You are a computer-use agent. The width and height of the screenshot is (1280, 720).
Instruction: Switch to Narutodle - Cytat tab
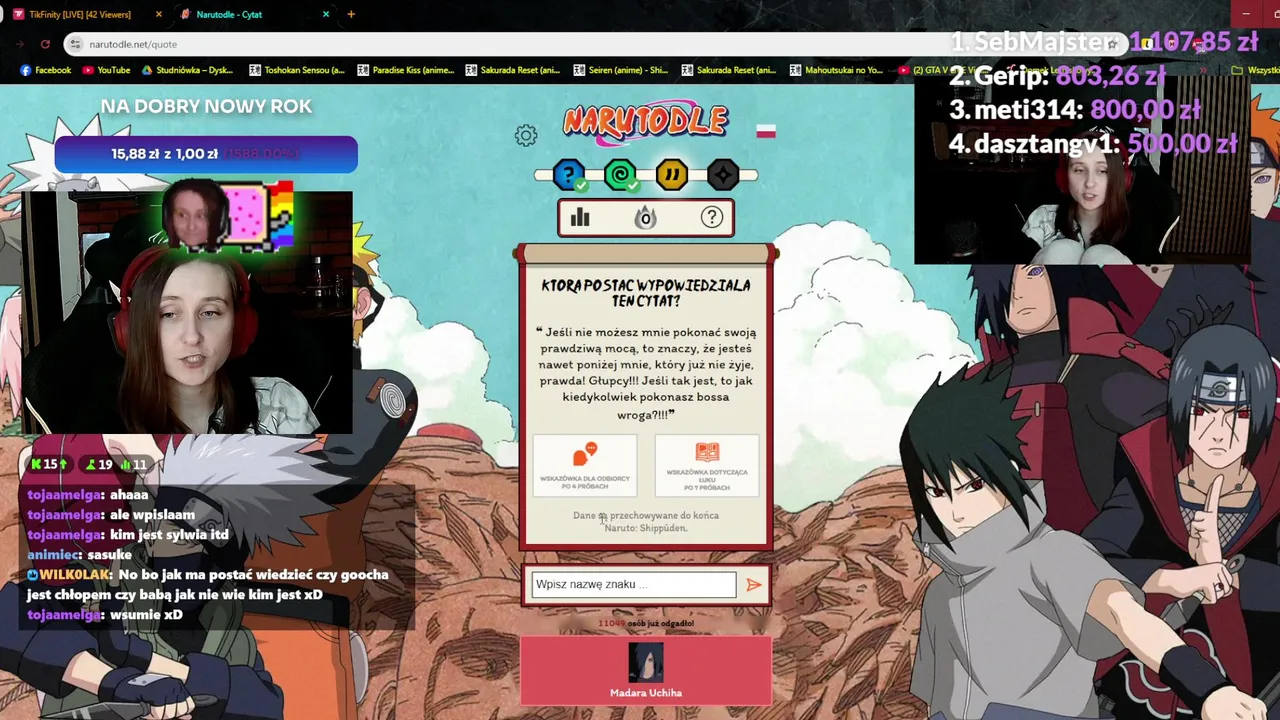(x=254, y=14)
